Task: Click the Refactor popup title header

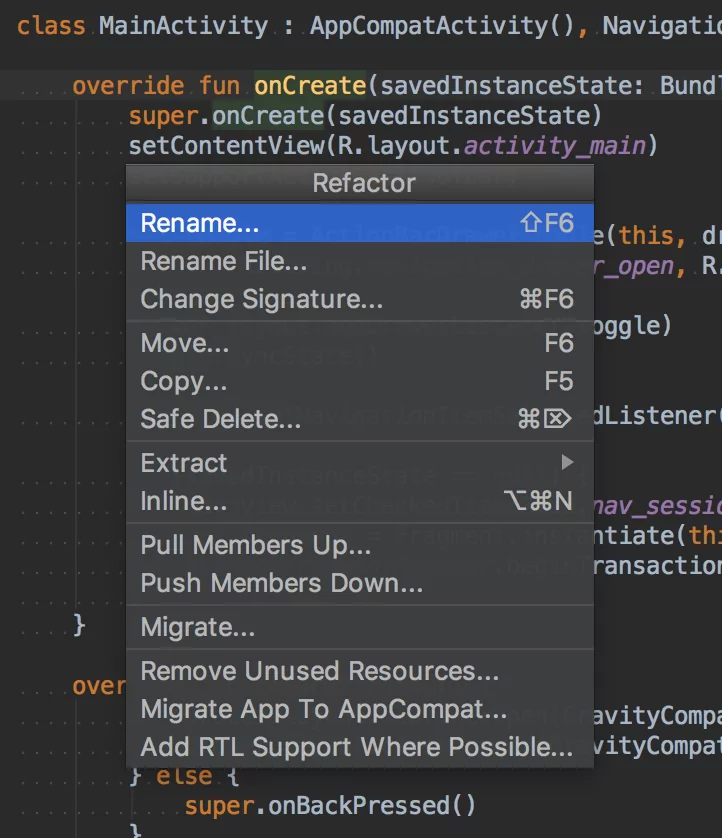Action: [360, 183]
